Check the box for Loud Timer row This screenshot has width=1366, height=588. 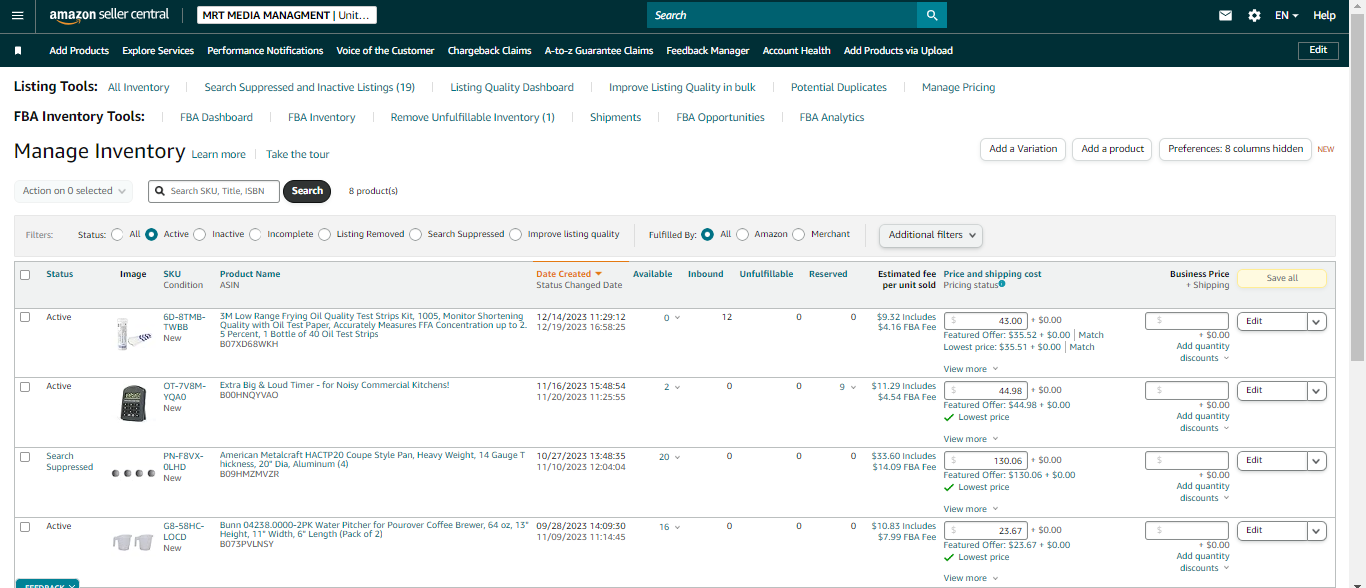[25, 387]
